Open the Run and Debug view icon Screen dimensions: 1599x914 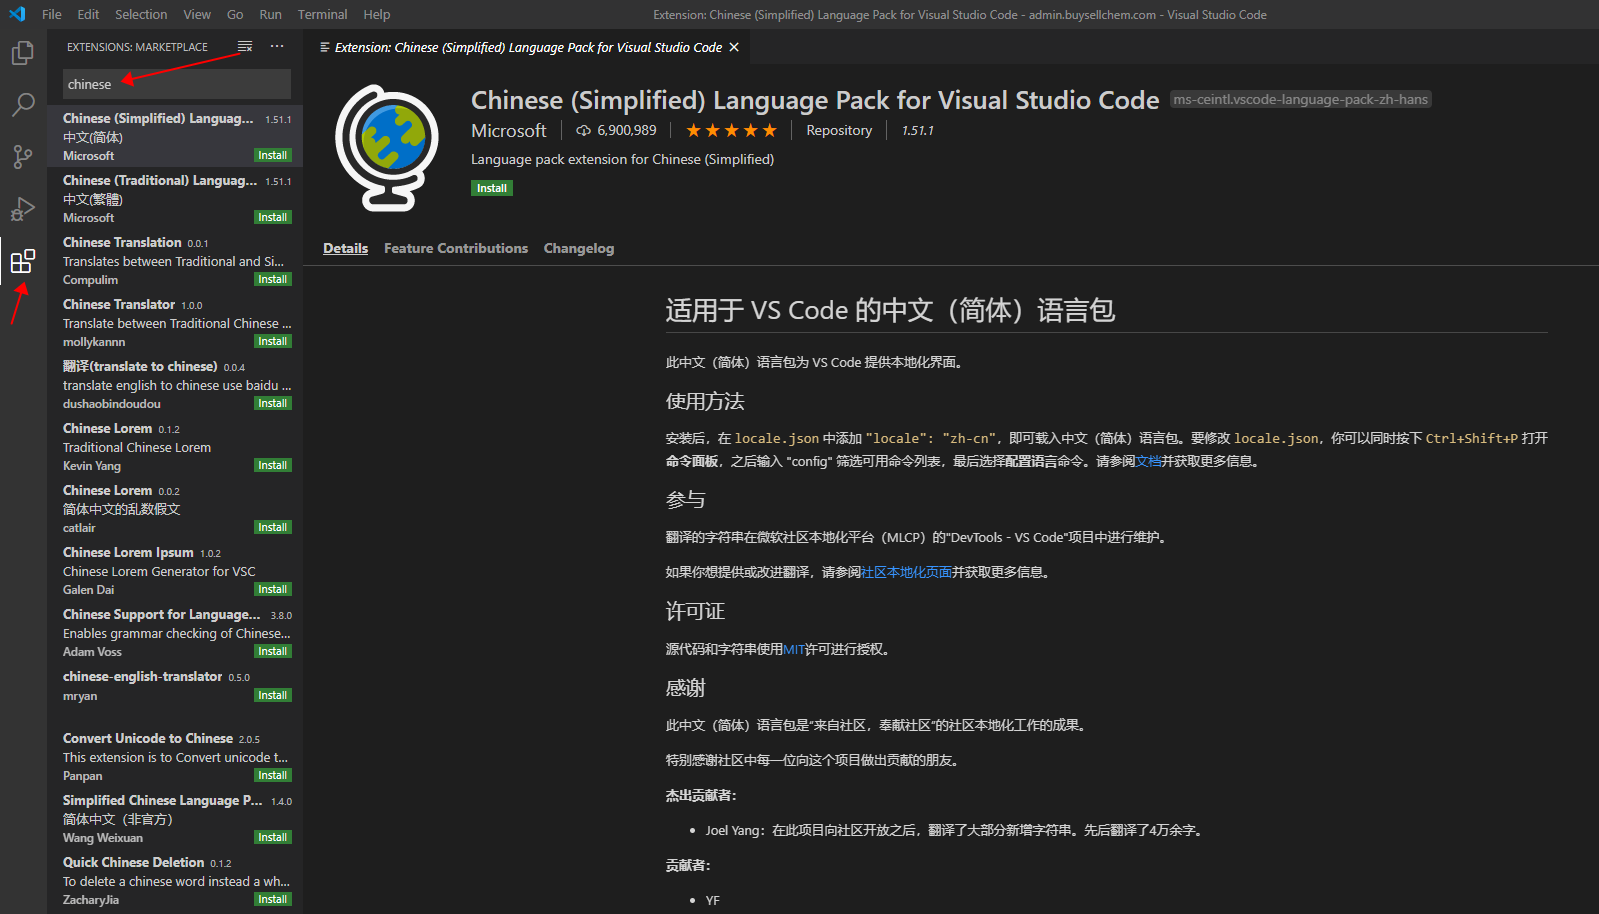(22, 209)
